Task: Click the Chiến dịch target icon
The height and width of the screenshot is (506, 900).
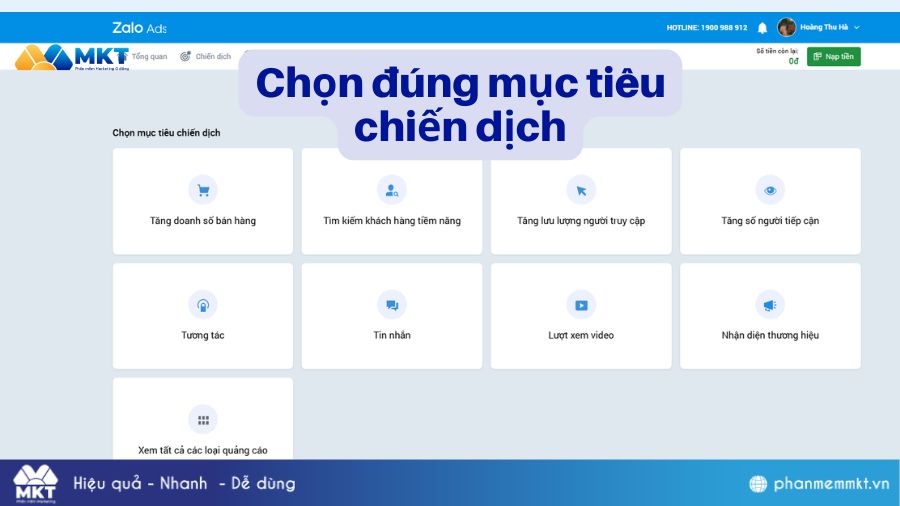Action: pyautogui.click(x=185, y=56)
